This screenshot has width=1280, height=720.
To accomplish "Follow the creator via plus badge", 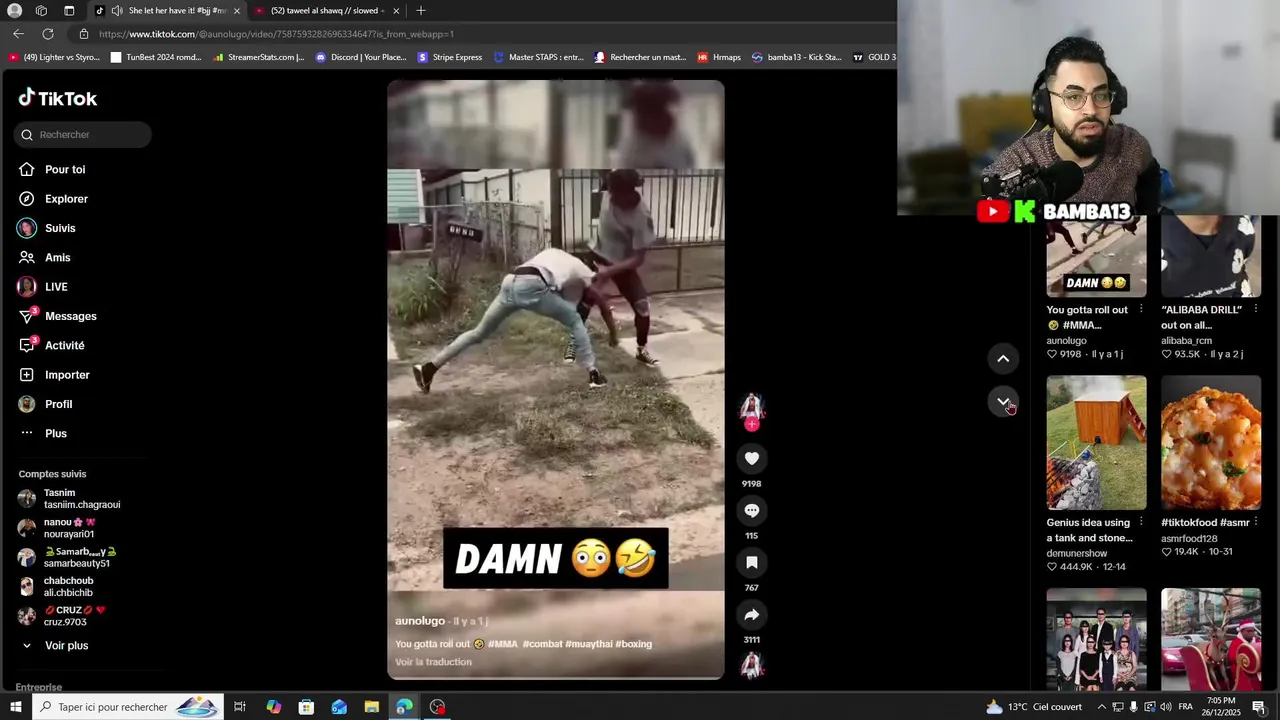I will click(752, 425).
